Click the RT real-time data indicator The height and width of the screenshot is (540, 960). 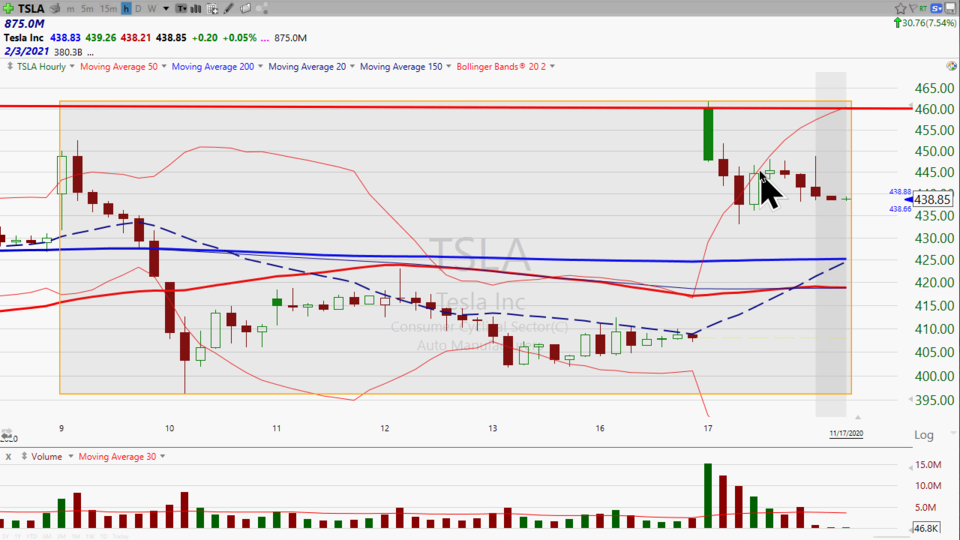pos(923,9)
